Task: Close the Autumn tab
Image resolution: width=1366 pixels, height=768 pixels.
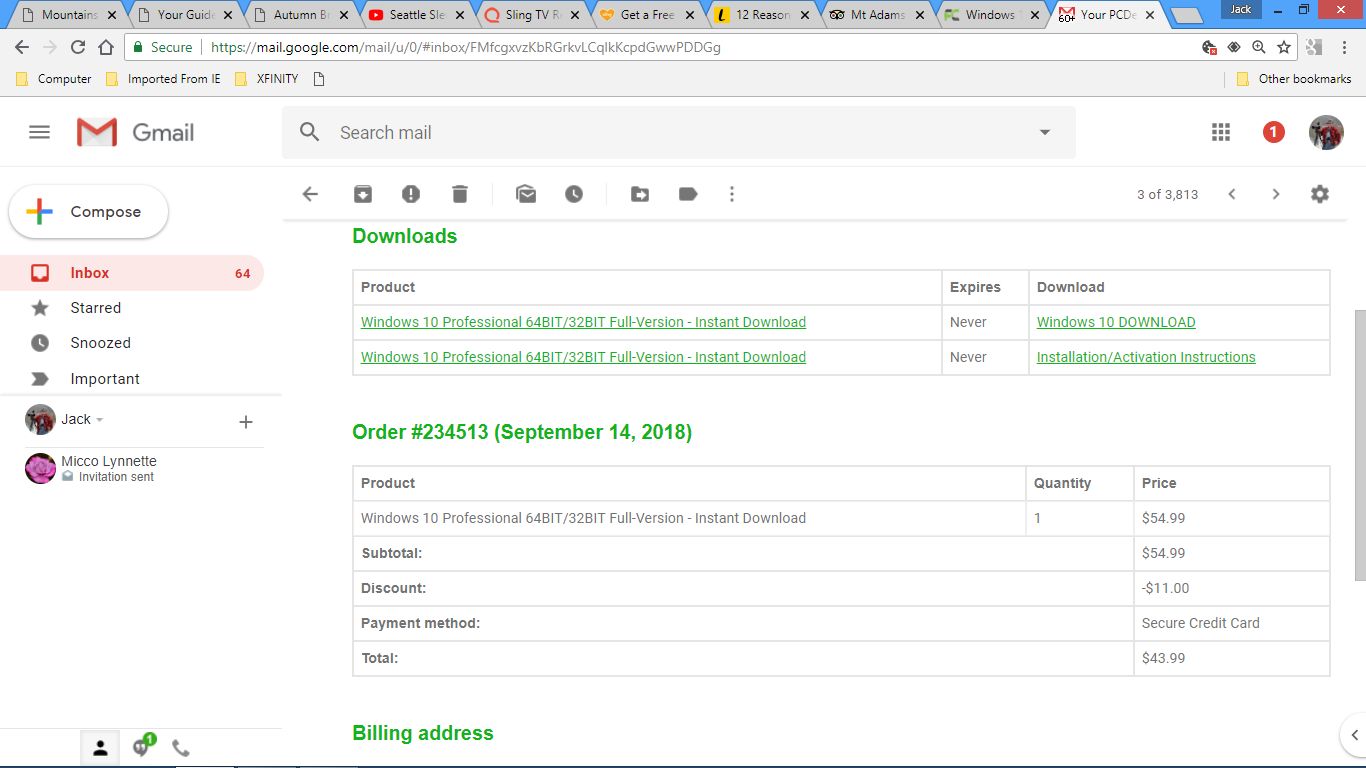Action: [x=344, y=15]
